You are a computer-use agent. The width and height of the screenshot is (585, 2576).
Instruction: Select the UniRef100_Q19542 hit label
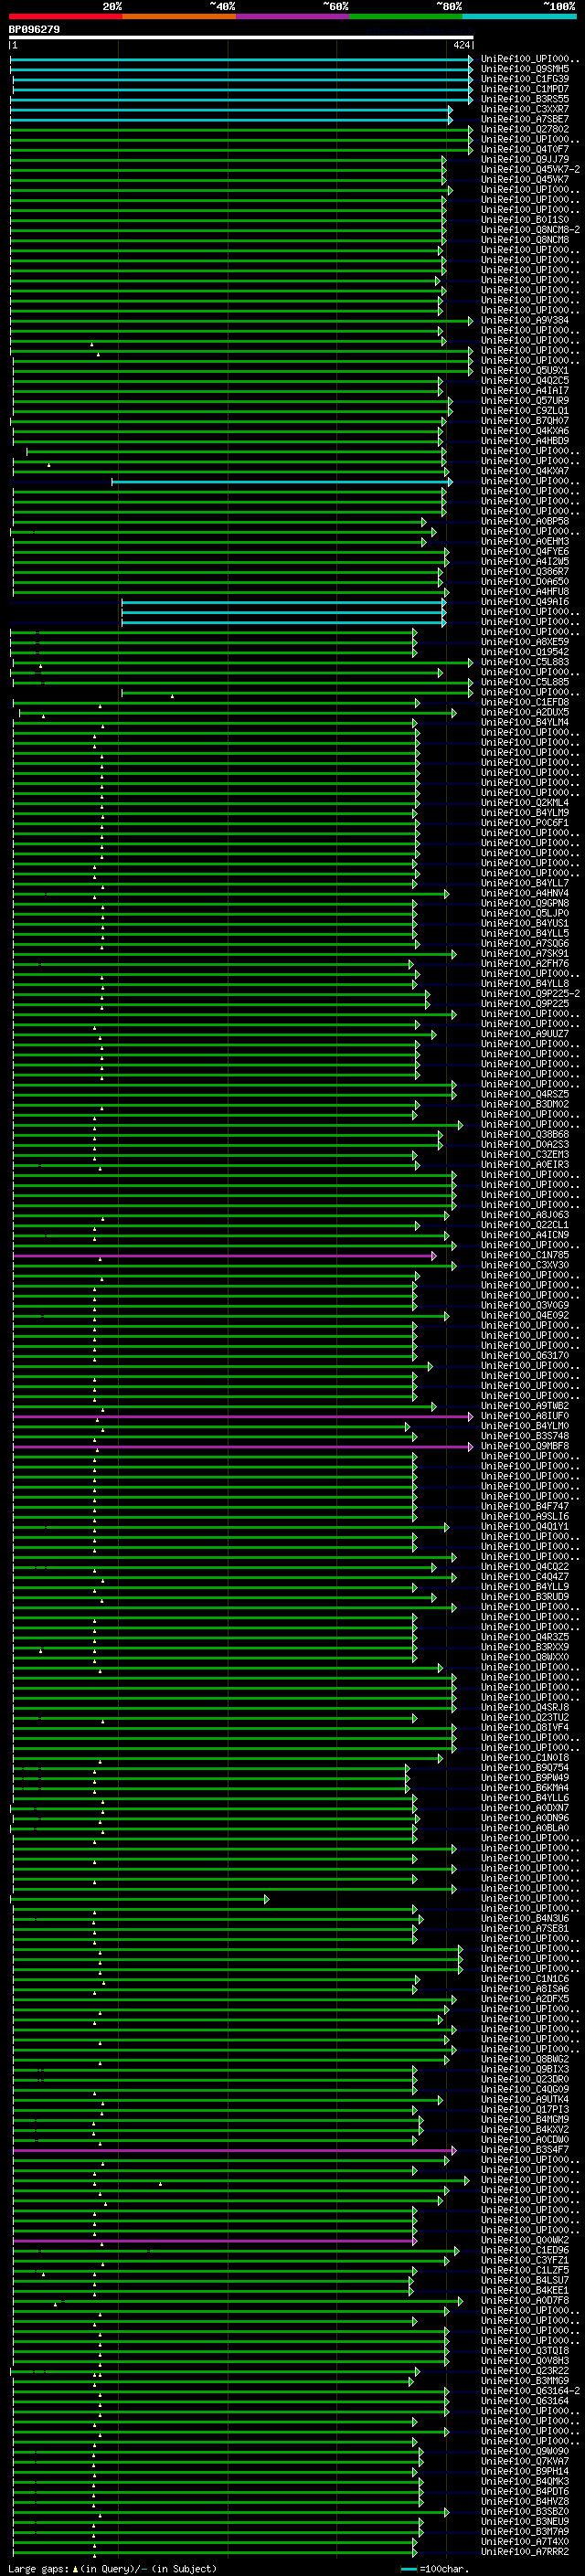[x=525, y=652]
